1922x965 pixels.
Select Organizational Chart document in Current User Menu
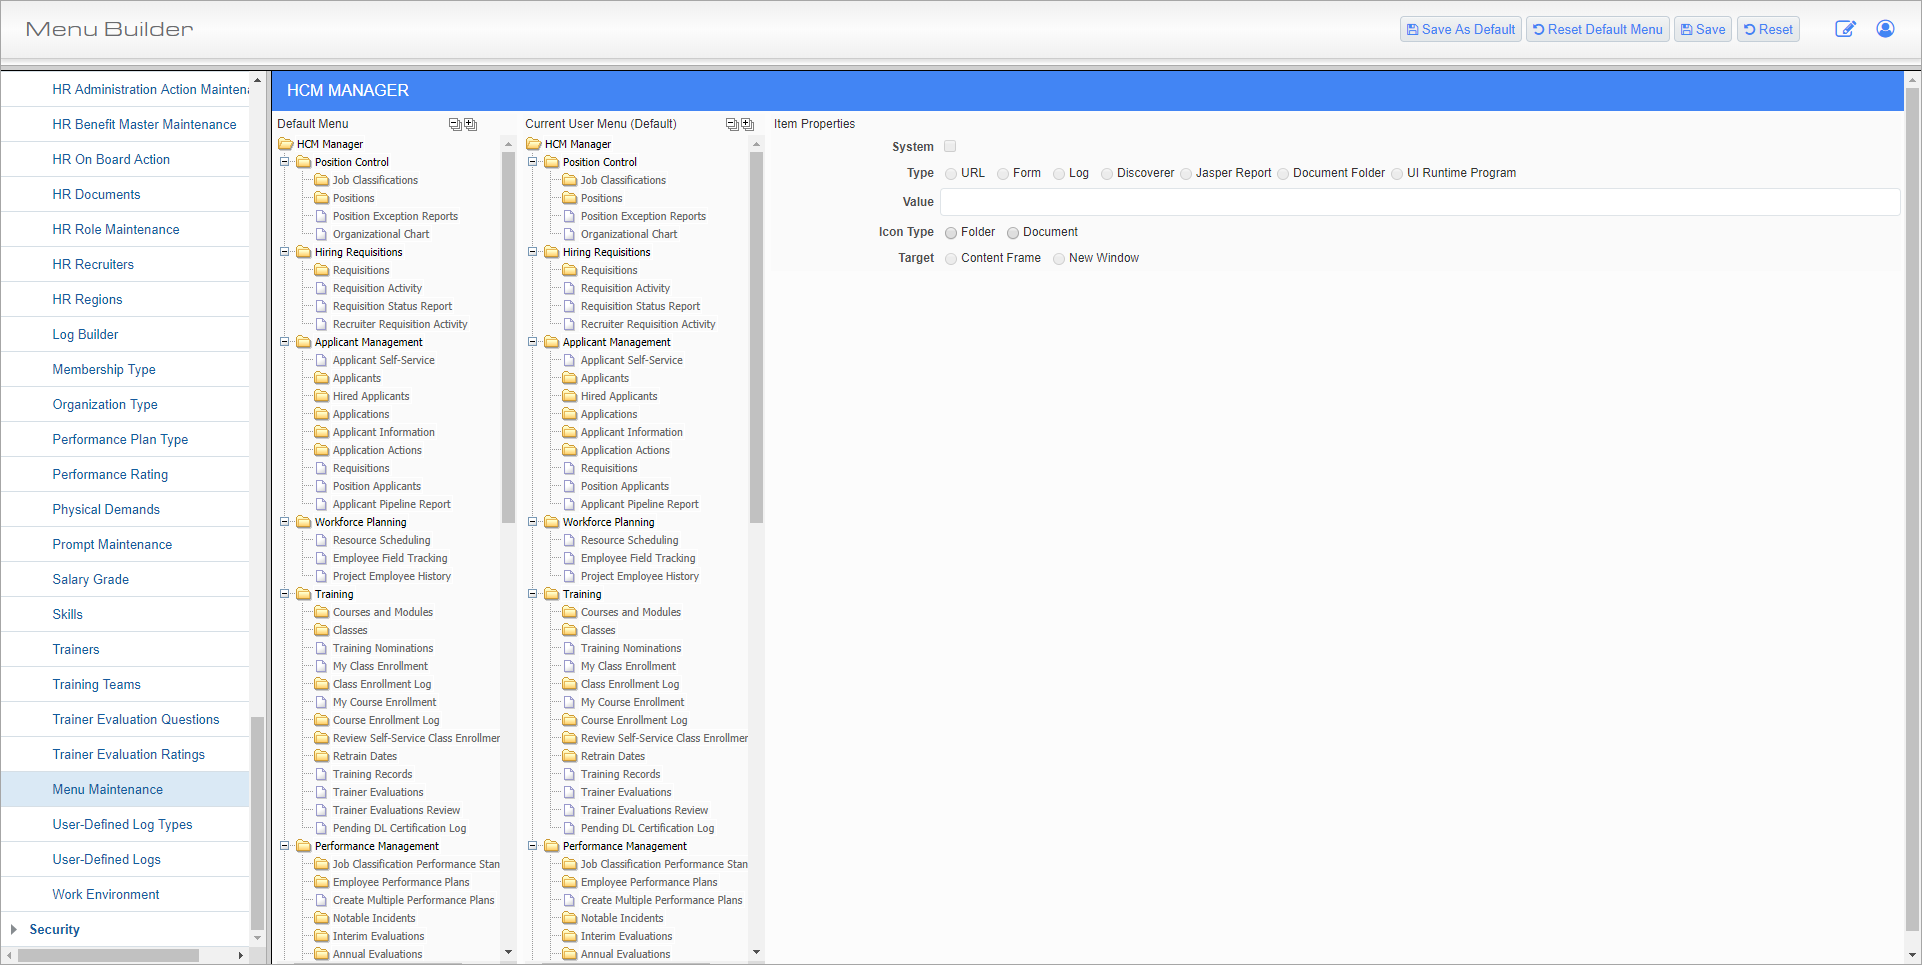pyautogui.click(x=628, y=234)
